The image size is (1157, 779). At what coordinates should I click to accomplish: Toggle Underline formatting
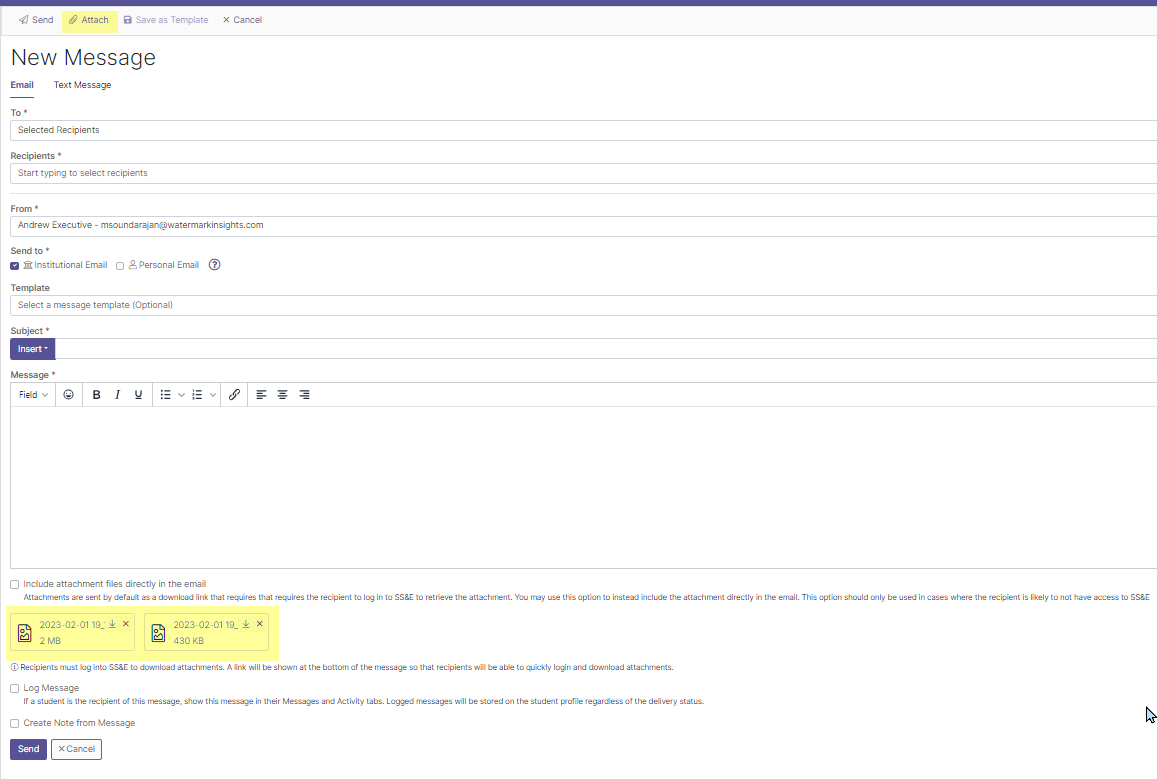(138, 395)
